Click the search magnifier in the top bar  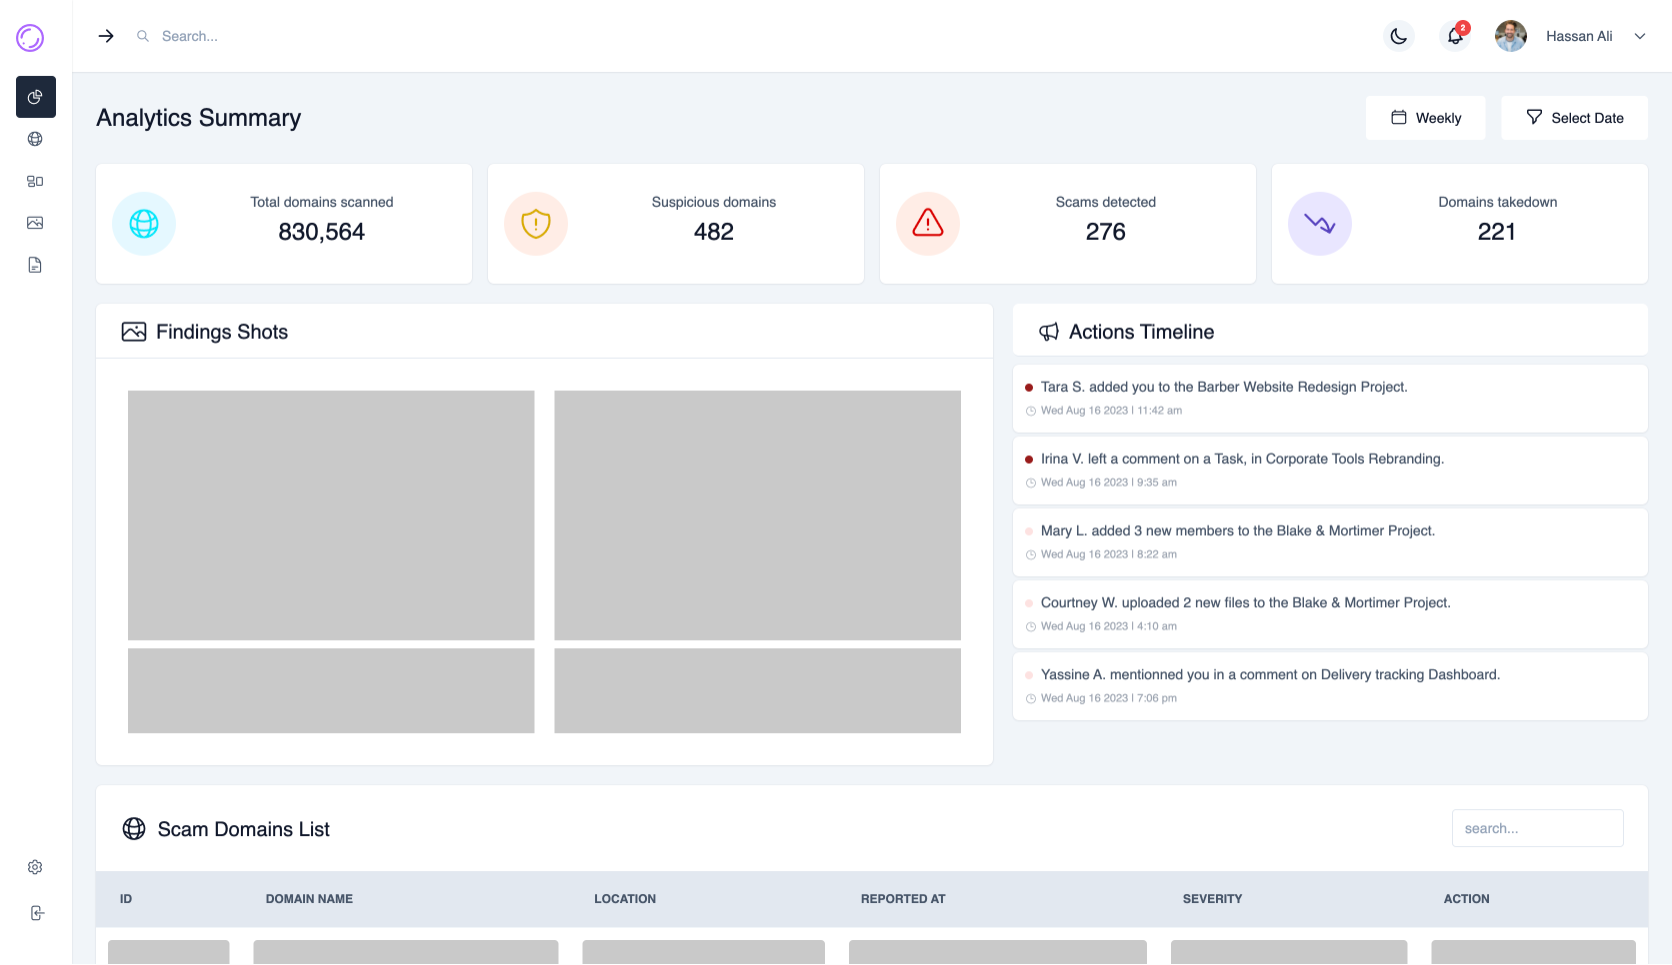(142, 35)
